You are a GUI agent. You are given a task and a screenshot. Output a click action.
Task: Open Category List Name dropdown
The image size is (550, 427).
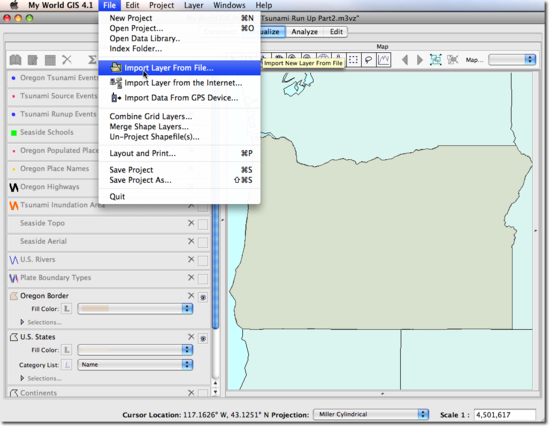[135, 365]
